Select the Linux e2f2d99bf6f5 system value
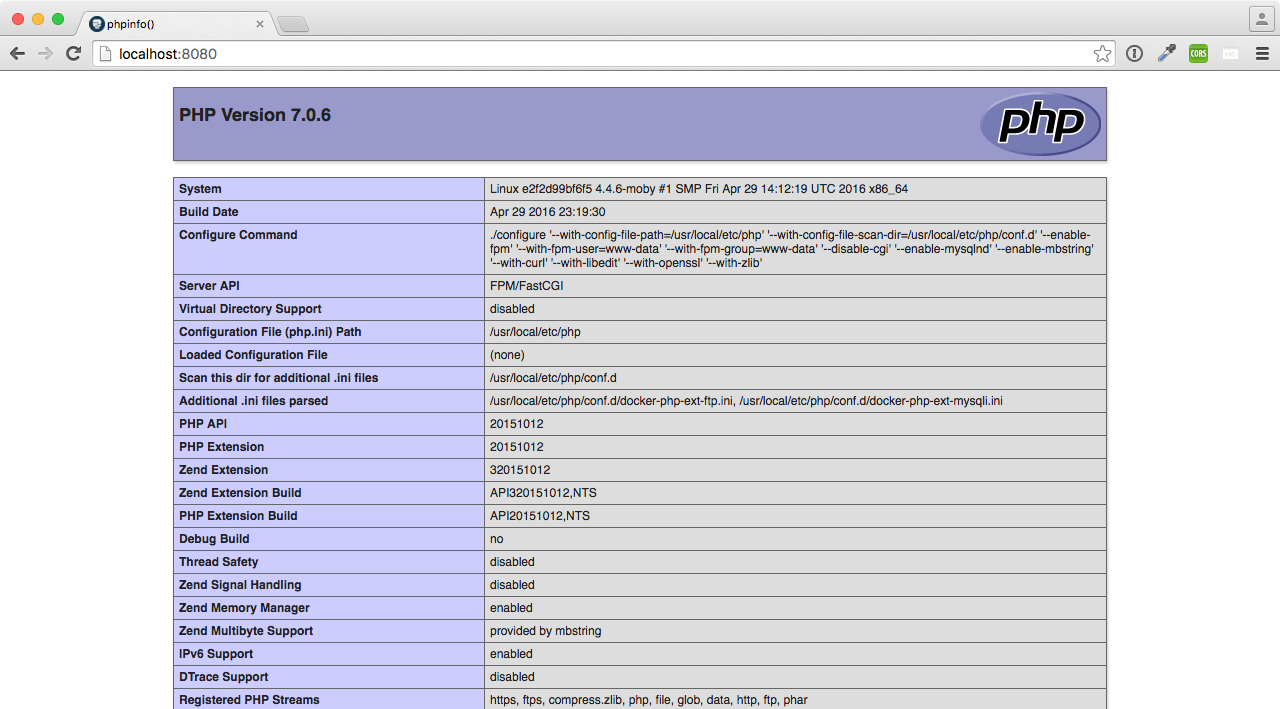This screenshot has width=1280, height=709. [x=699, y=189]
